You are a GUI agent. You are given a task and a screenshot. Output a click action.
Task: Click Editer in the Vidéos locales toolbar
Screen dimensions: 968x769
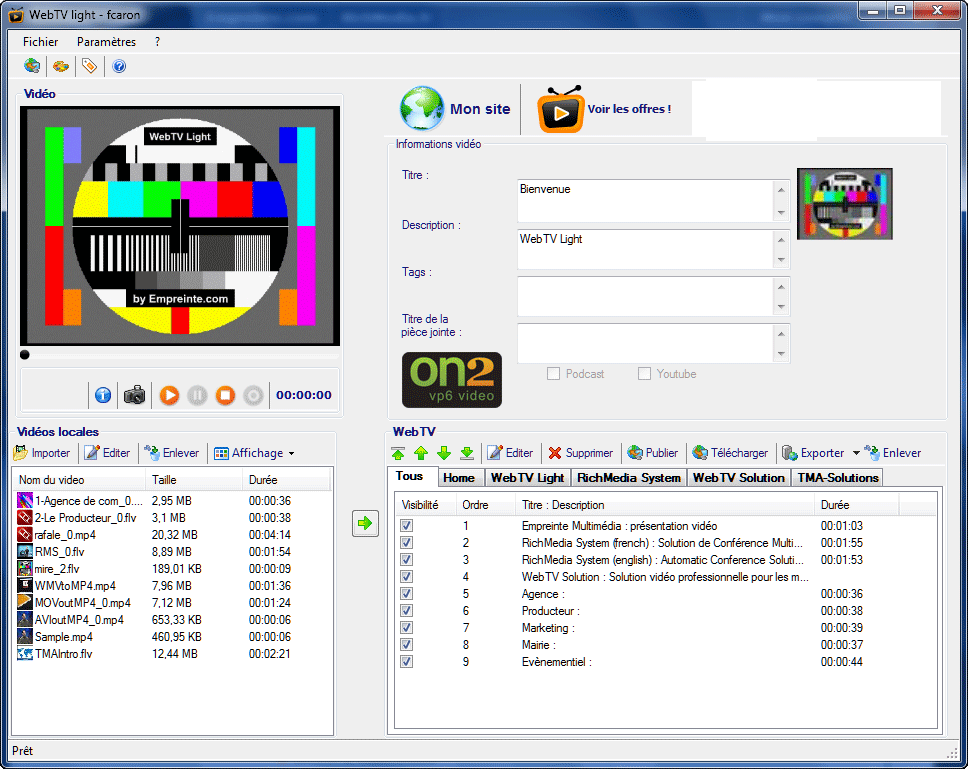tap(107, 453)
